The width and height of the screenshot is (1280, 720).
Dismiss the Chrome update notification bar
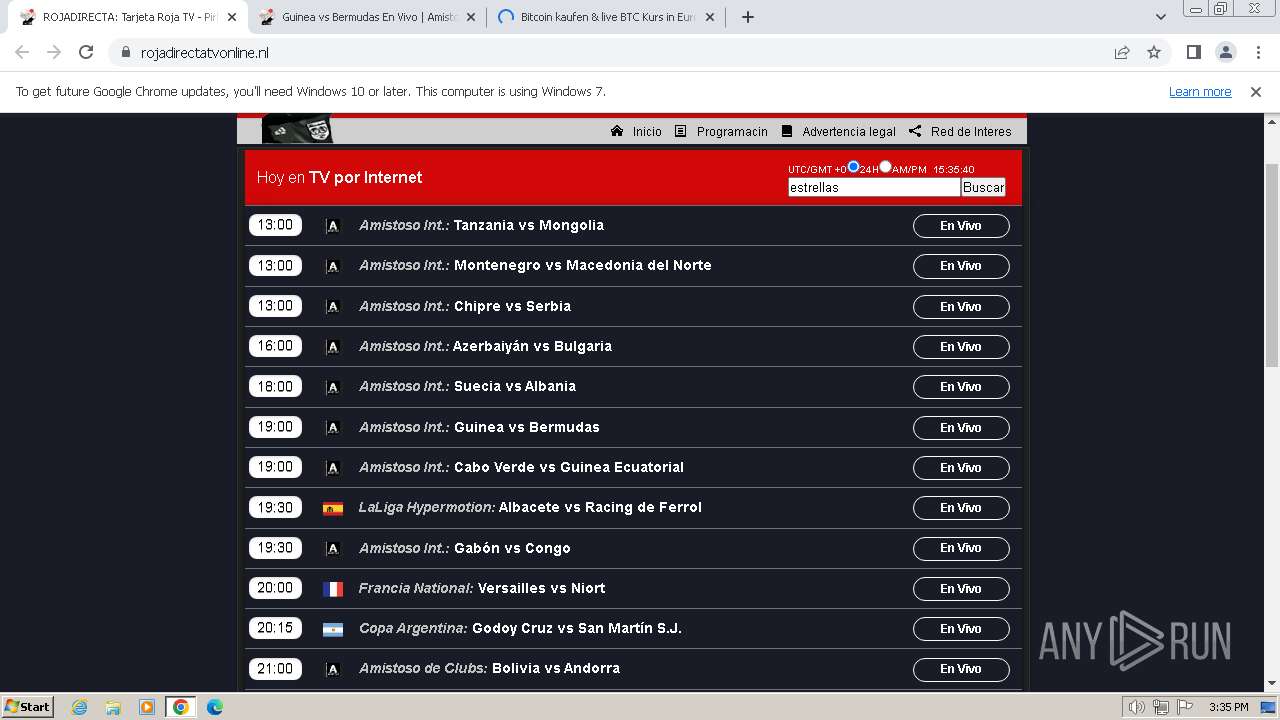pyautogui.click(x=1256, y=91)
